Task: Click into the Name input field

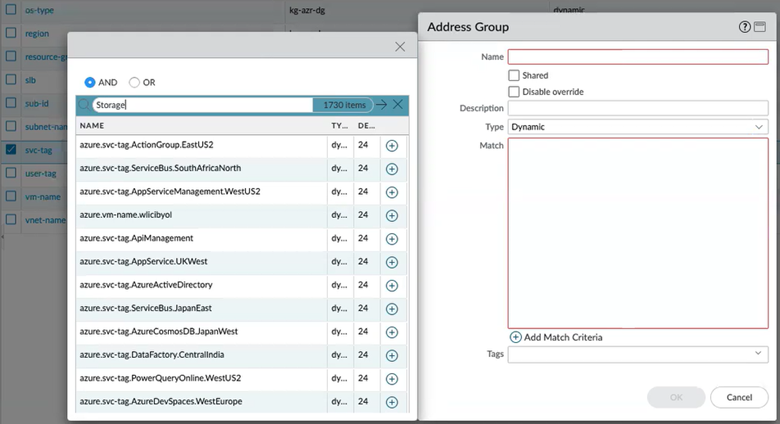Action: (637, 57)
